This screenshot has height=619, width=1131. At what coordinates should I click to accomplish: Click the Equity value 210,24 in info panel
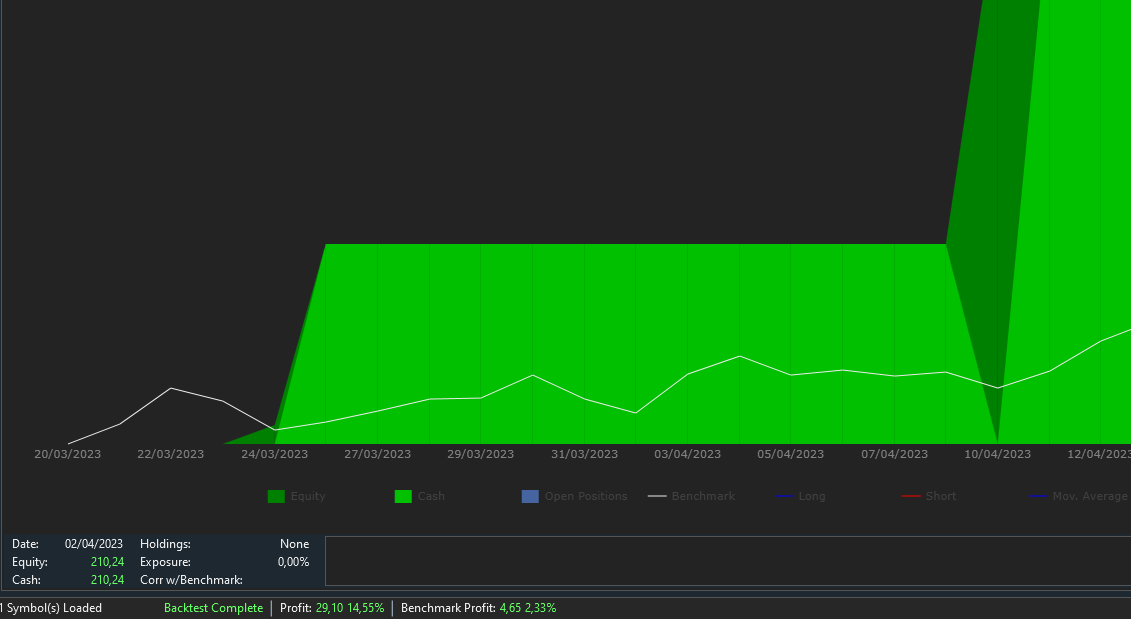point(107,562)
